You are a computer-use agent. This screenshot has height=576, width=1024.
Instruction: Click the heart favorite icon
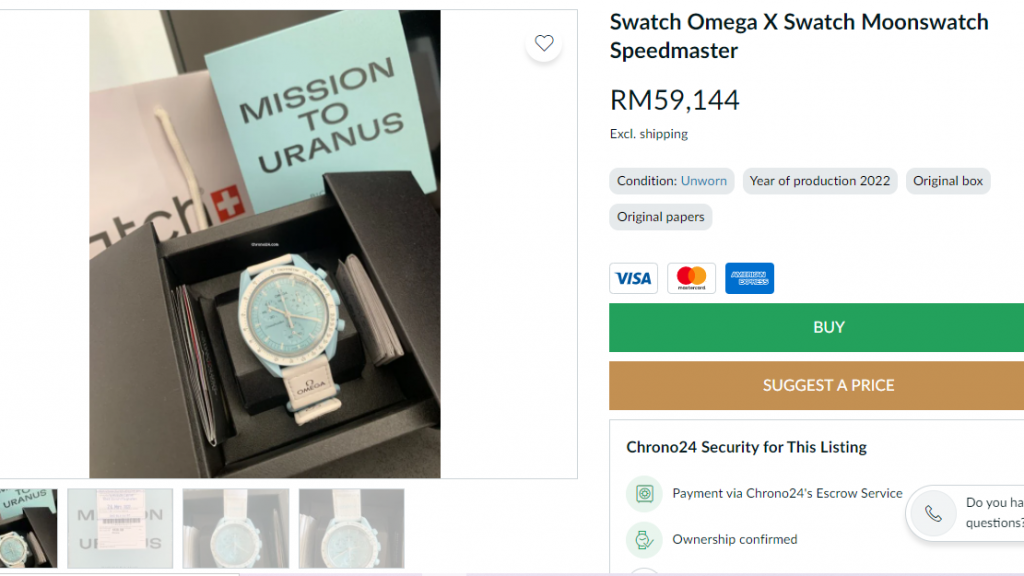(x=544, y=43)
